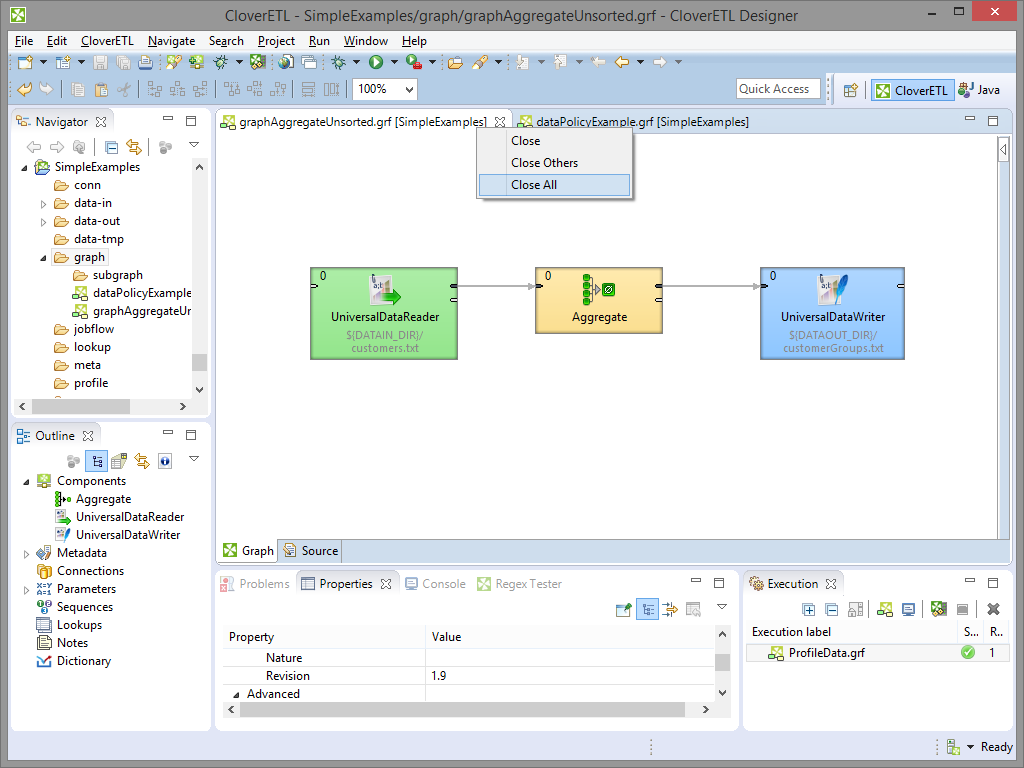
Task: Expand the data-in folder in Navigator
Action: pos(43,203)
